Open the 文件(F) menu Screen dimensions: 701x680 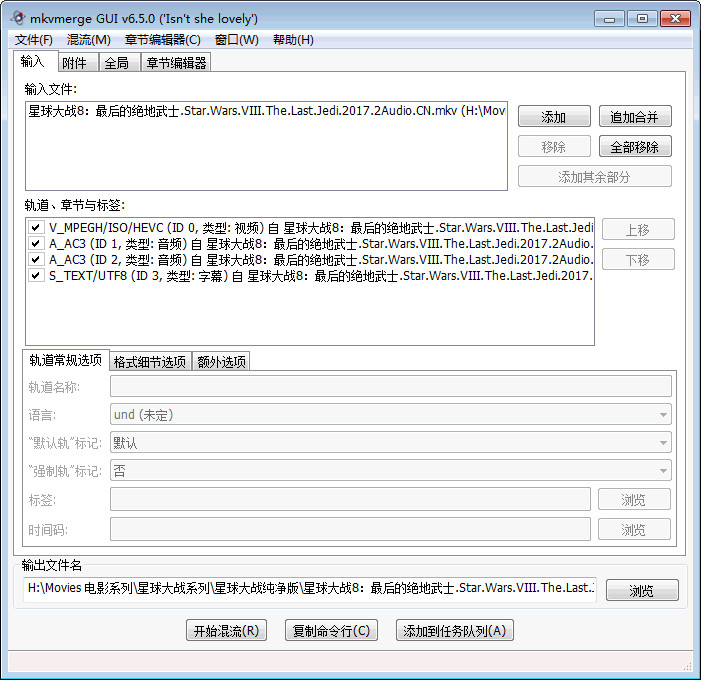tap(34, 40)
